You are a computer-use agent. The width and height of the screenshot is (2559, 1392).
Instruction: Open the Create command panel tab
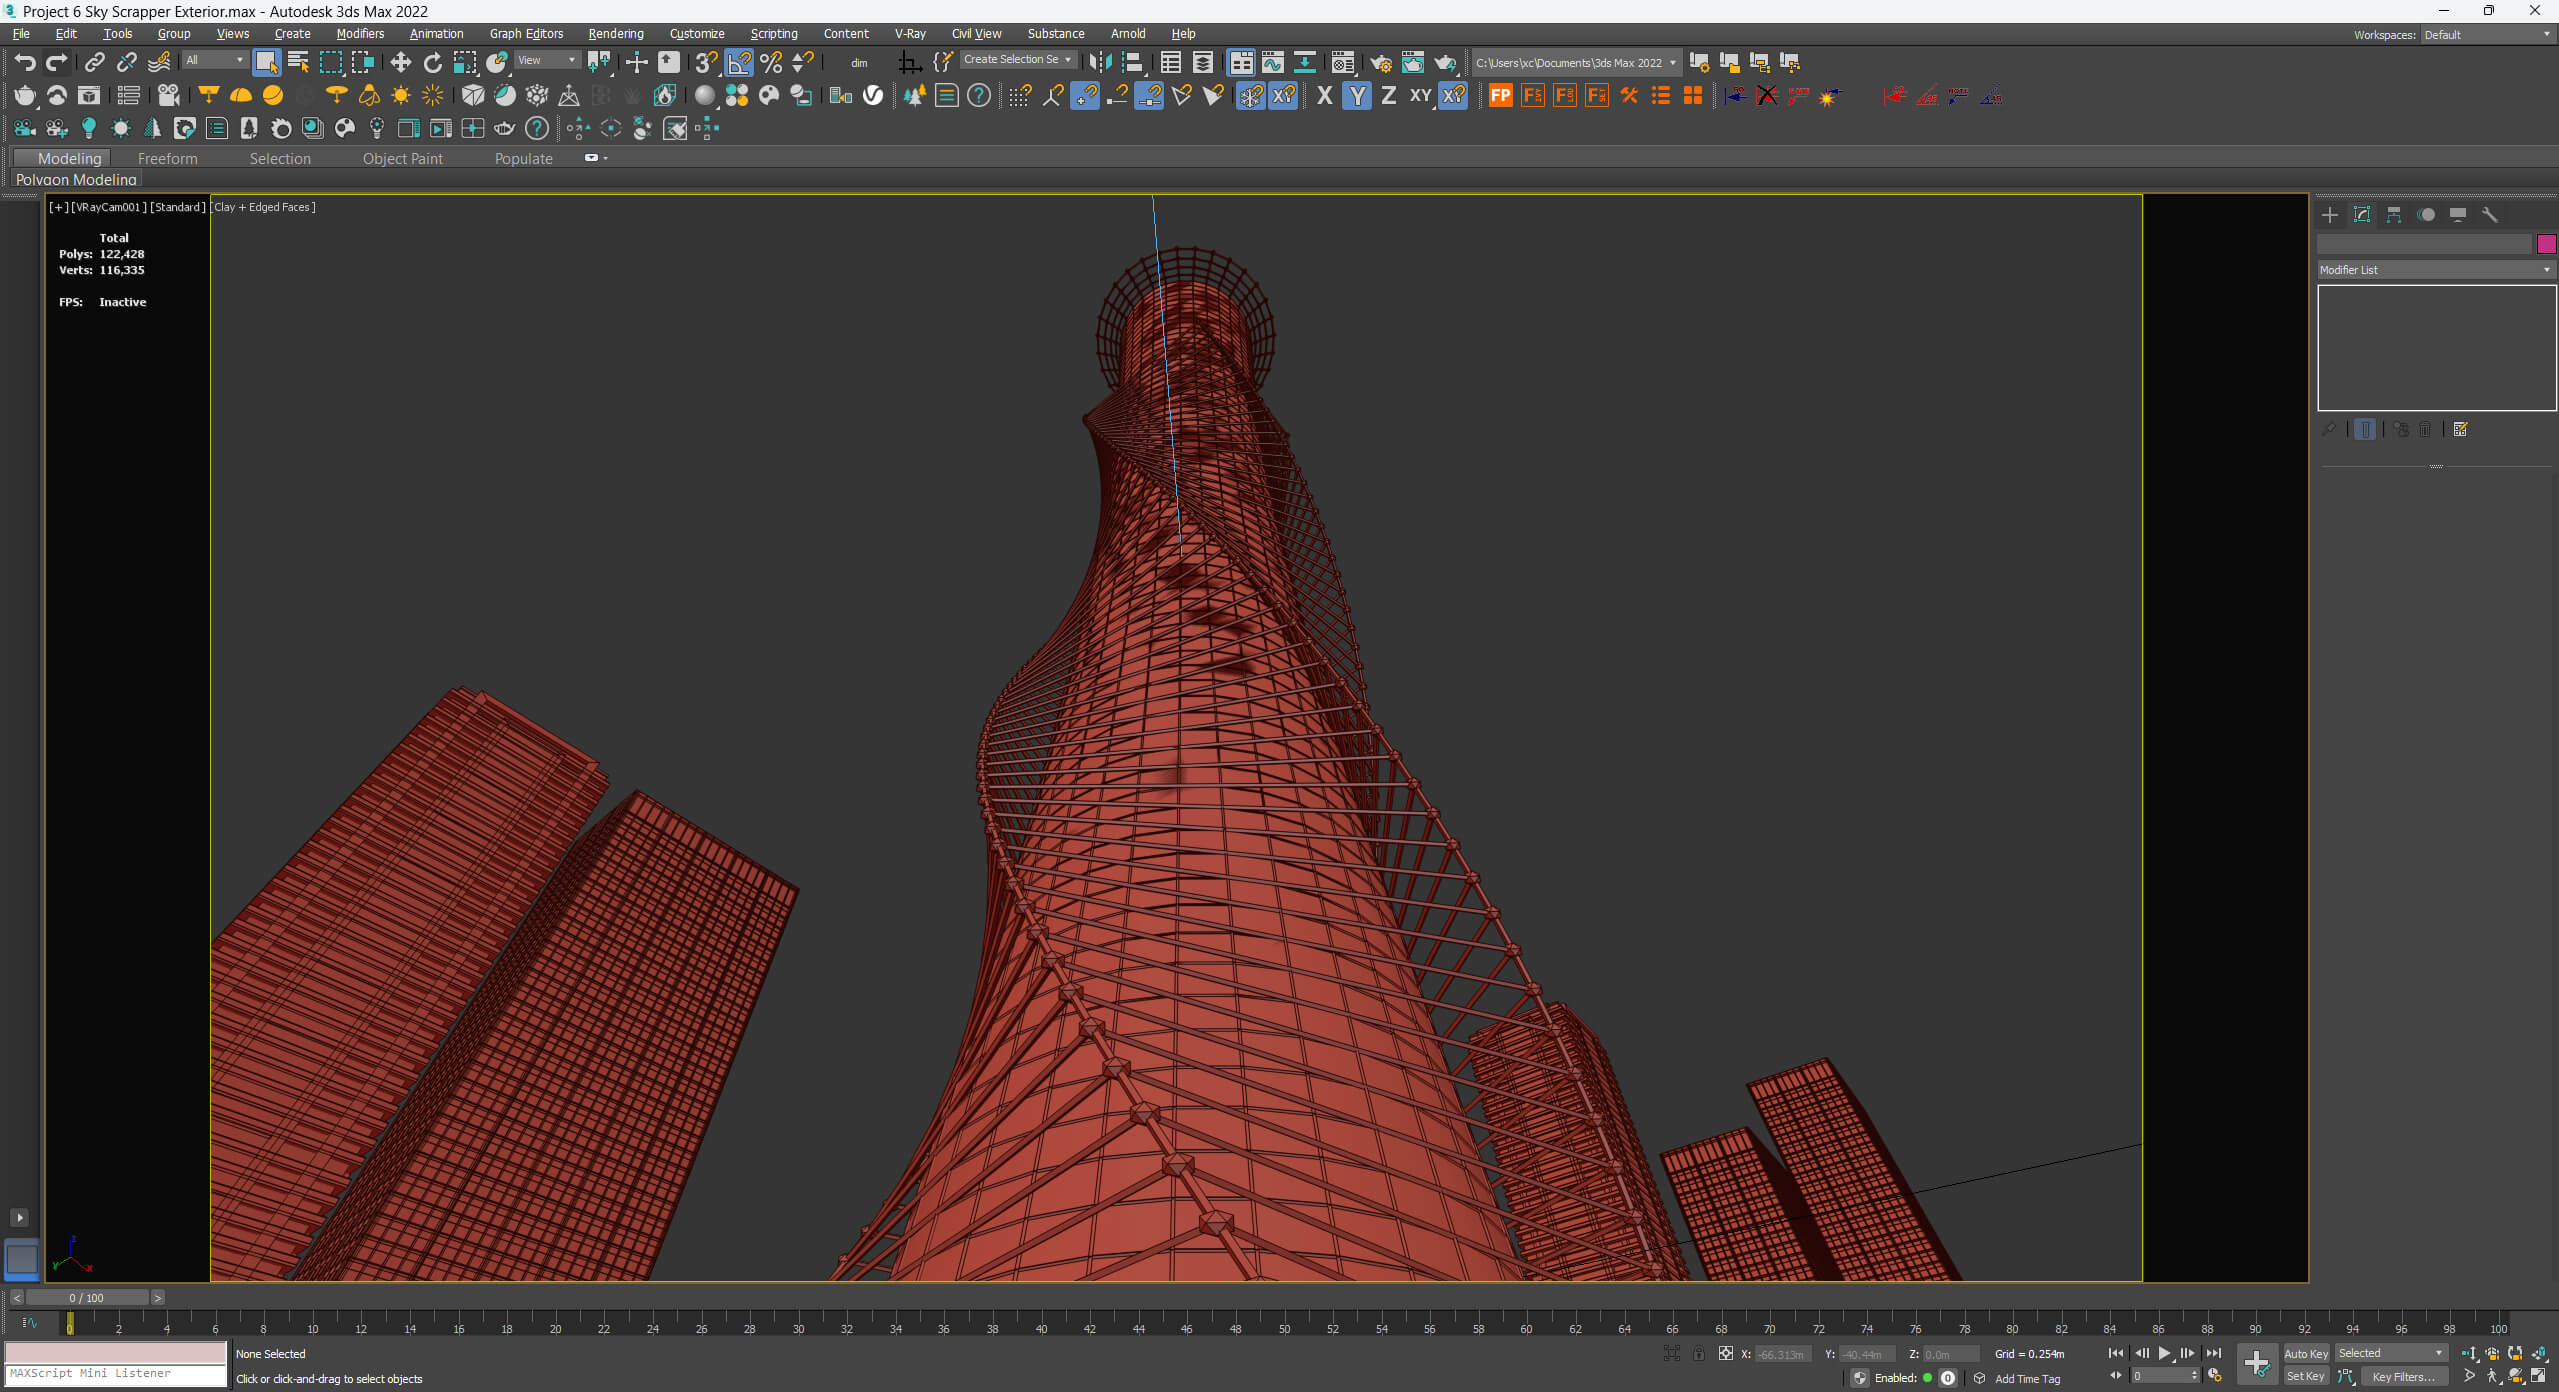[x=2330, y=214]
